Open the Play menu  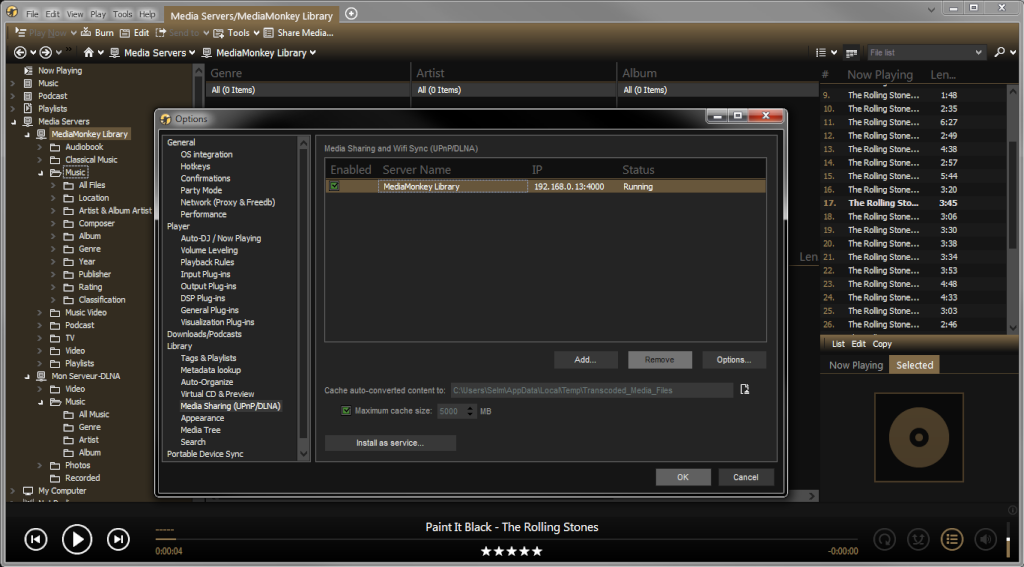(98, 14)
